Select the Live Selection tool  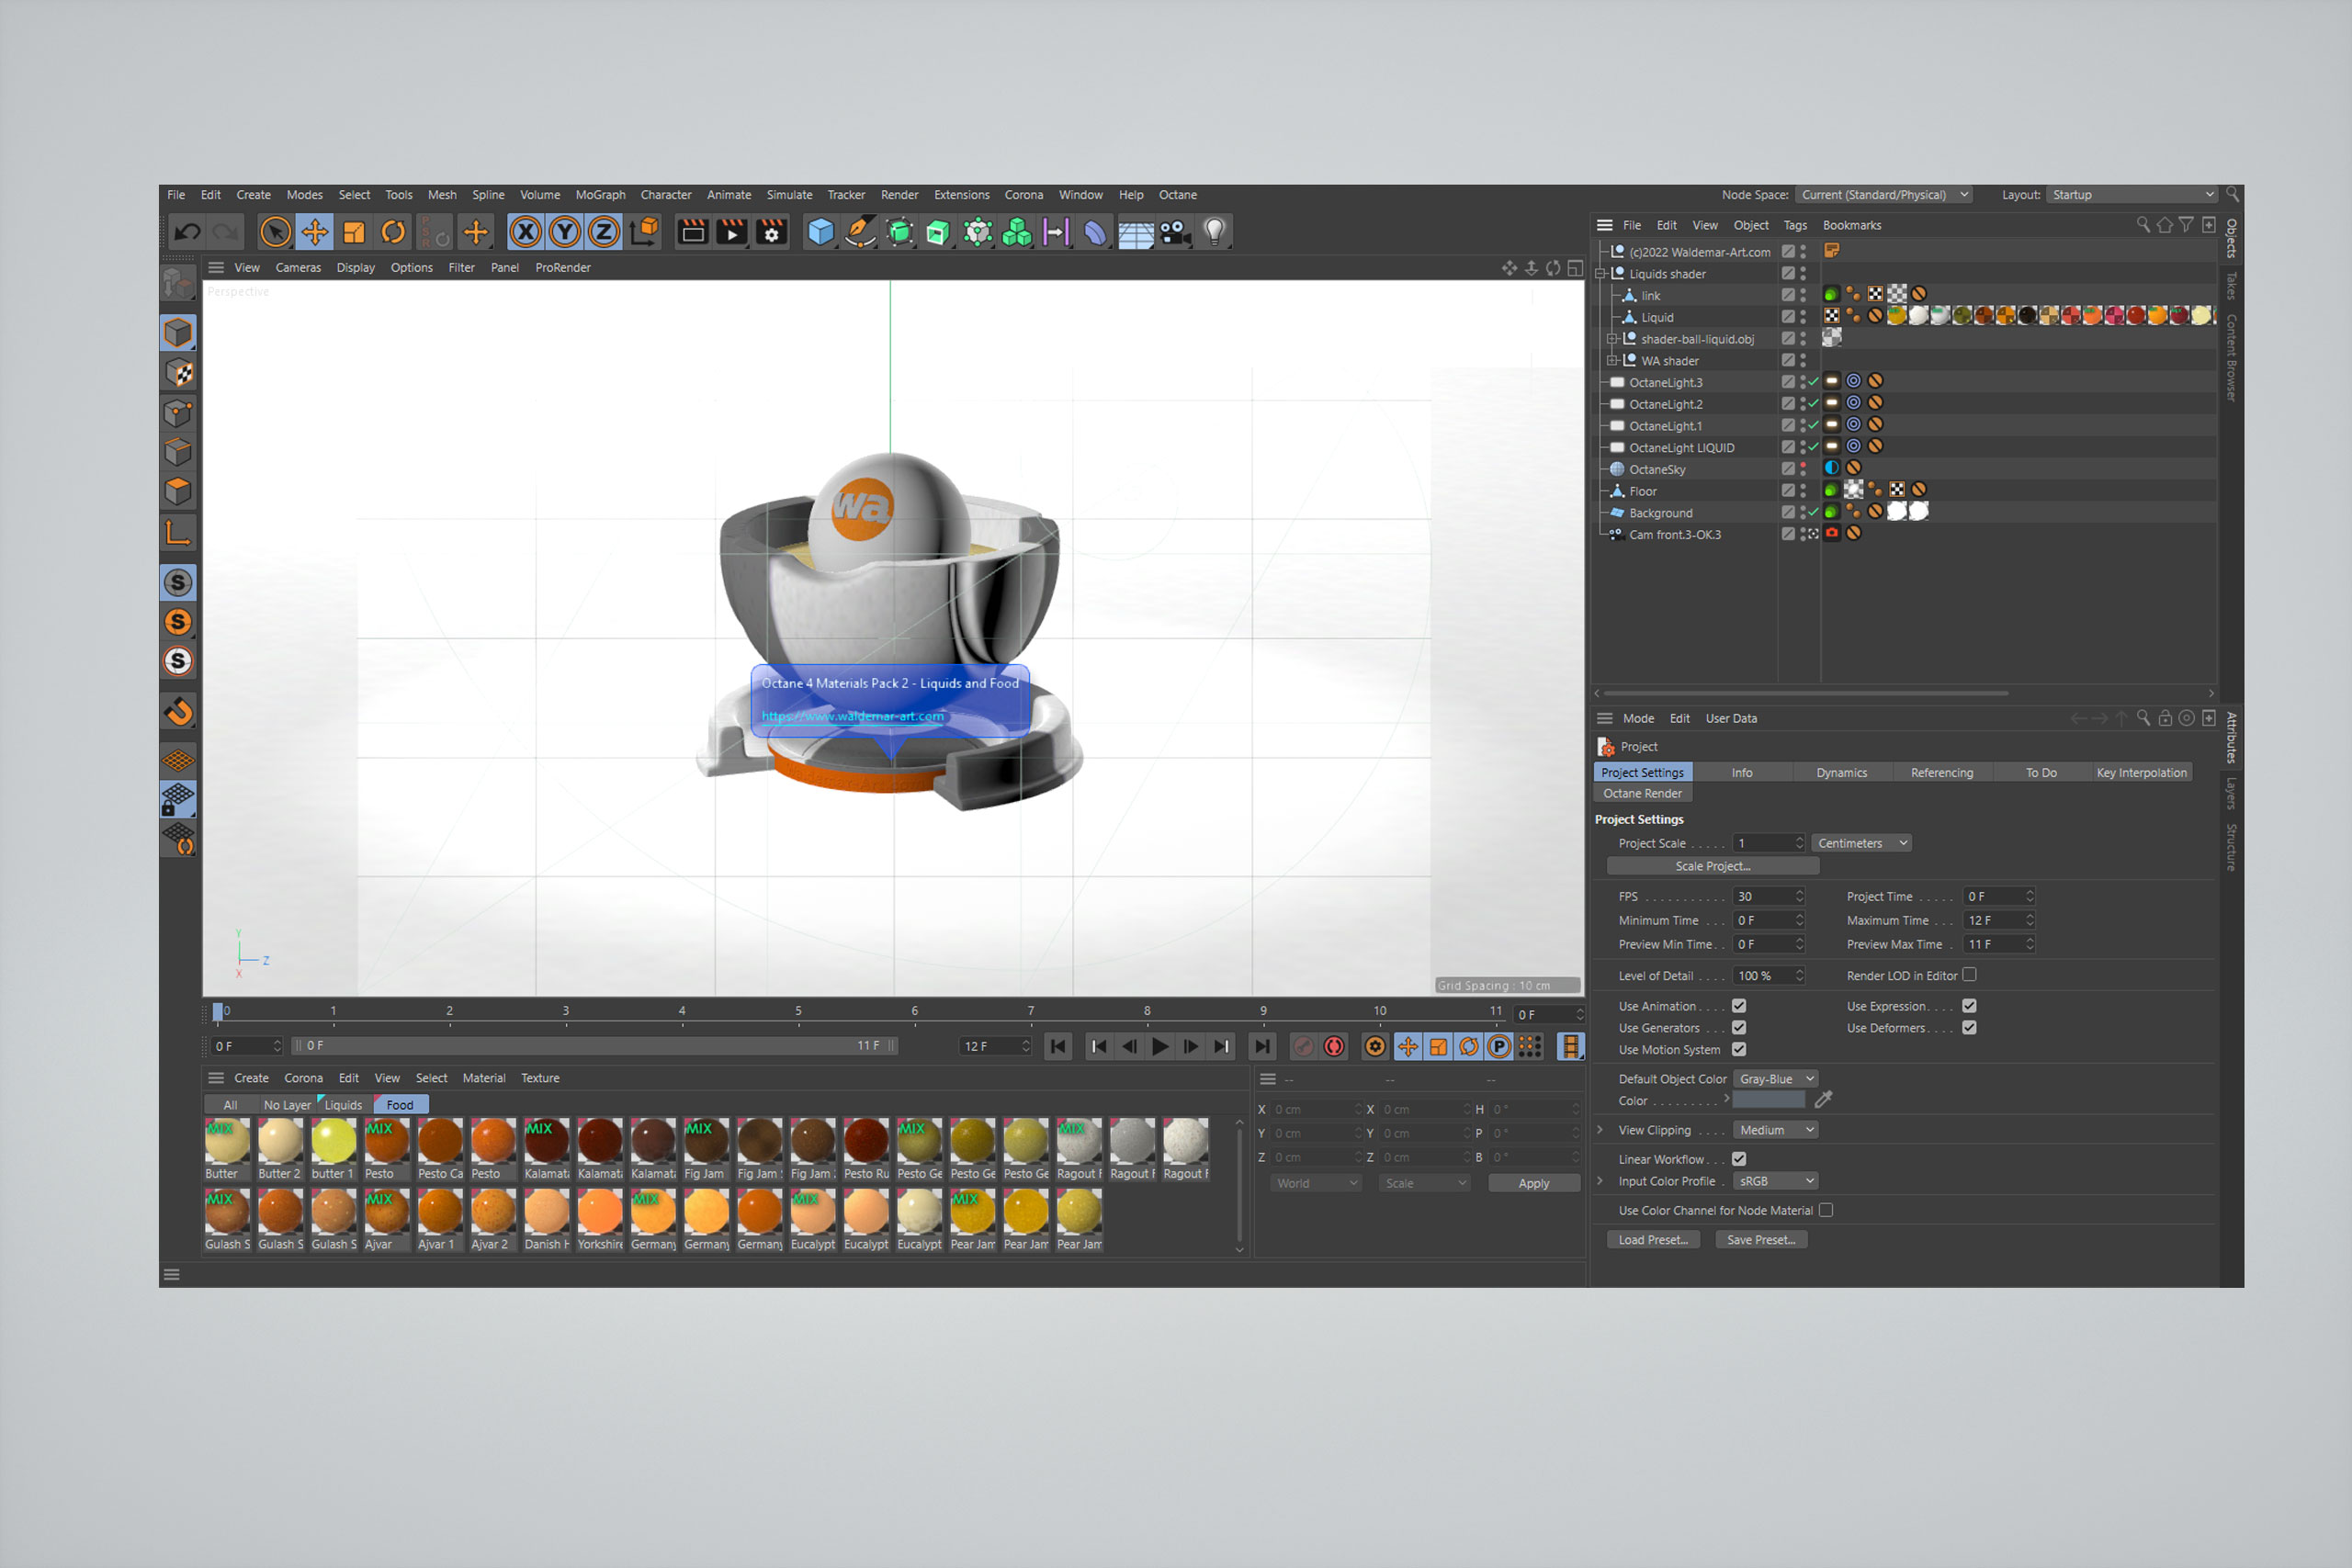[275, 232]
